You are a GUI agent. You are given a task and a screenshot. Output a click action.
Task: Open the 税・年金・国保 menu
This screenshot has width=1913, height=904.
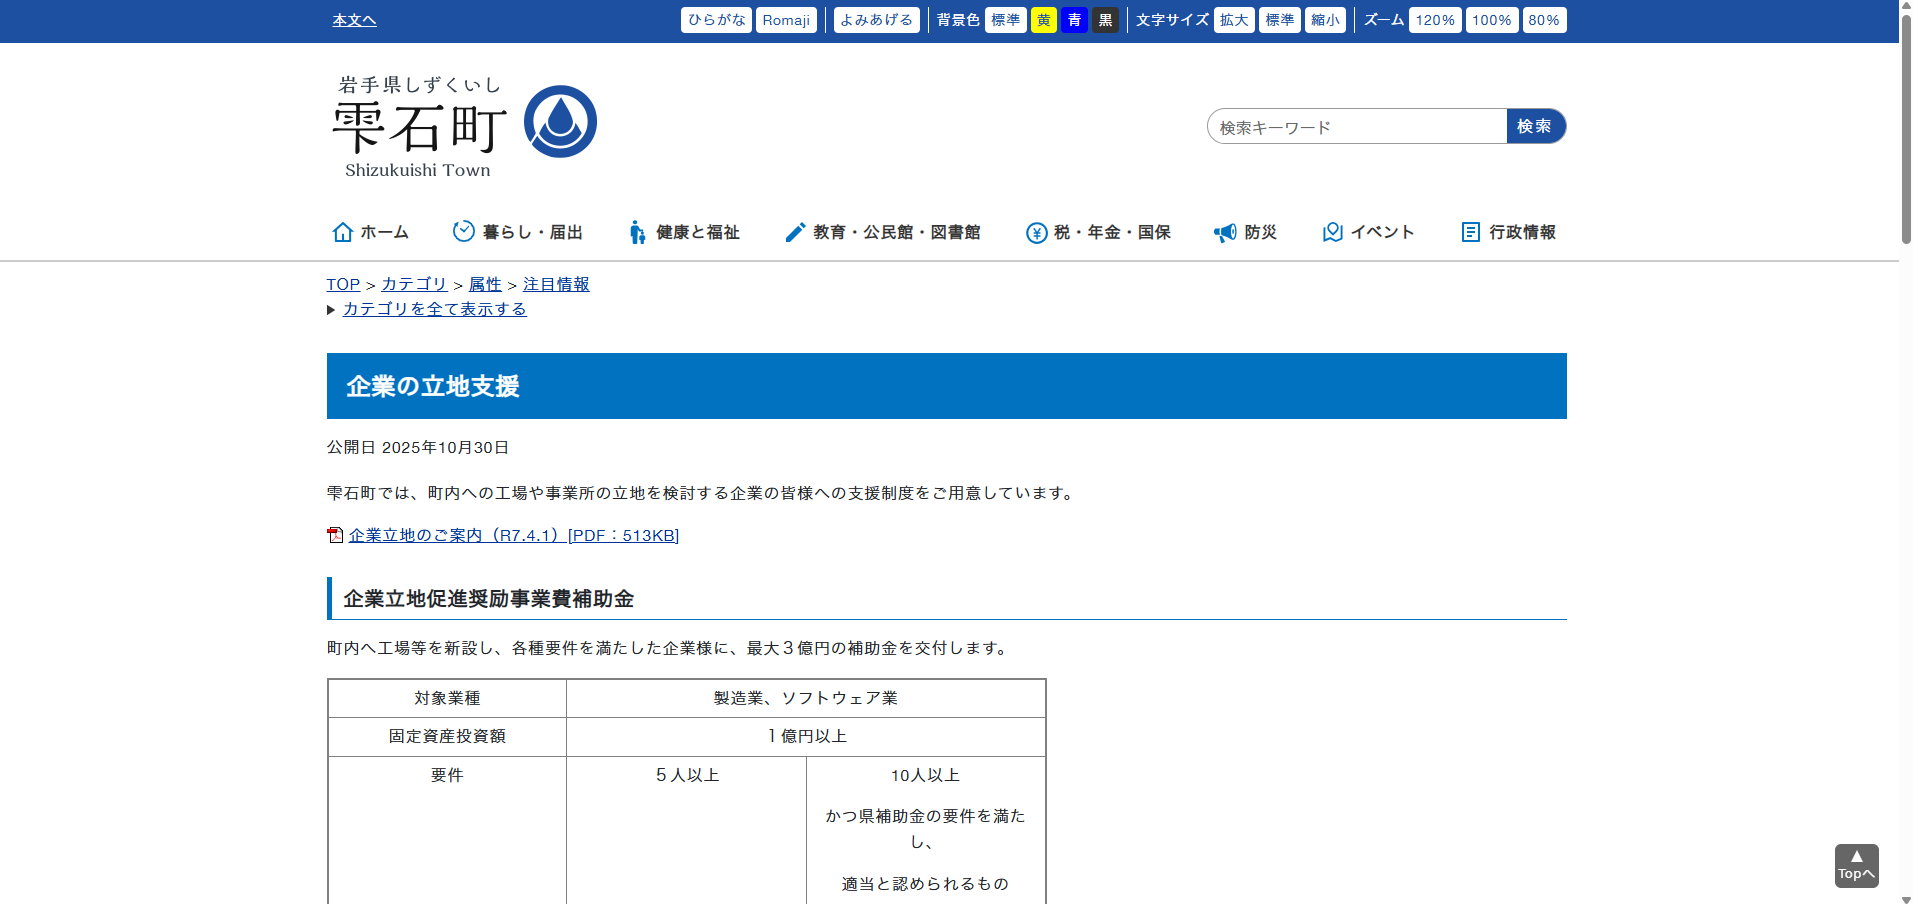coord(1098,232)
